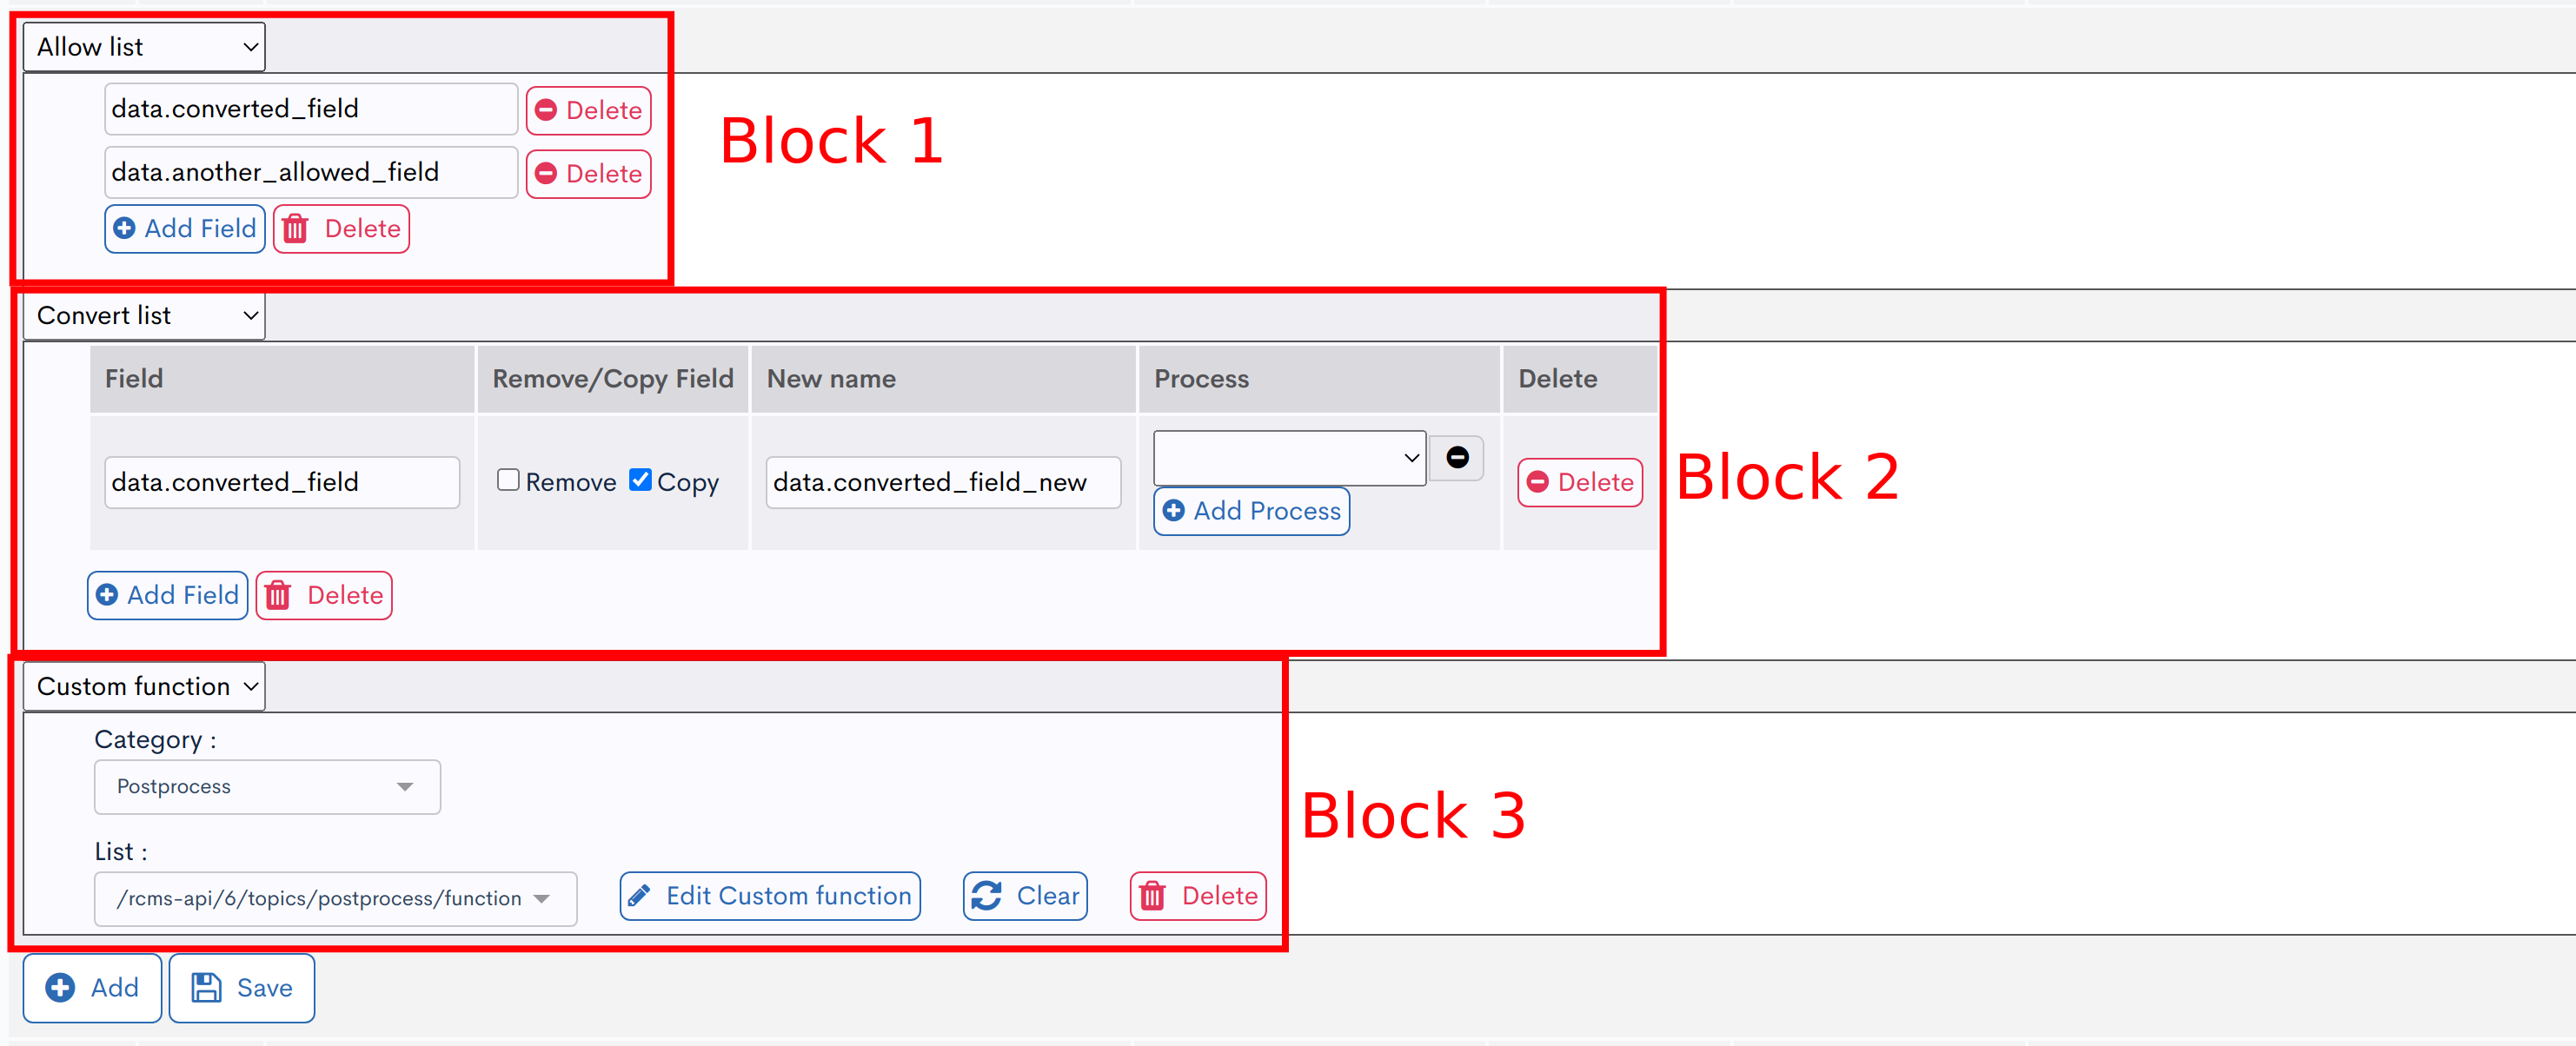2576x1046 pixels.
Task: Expand the Postprocess category dropdown
Action: tap(267, 787)
